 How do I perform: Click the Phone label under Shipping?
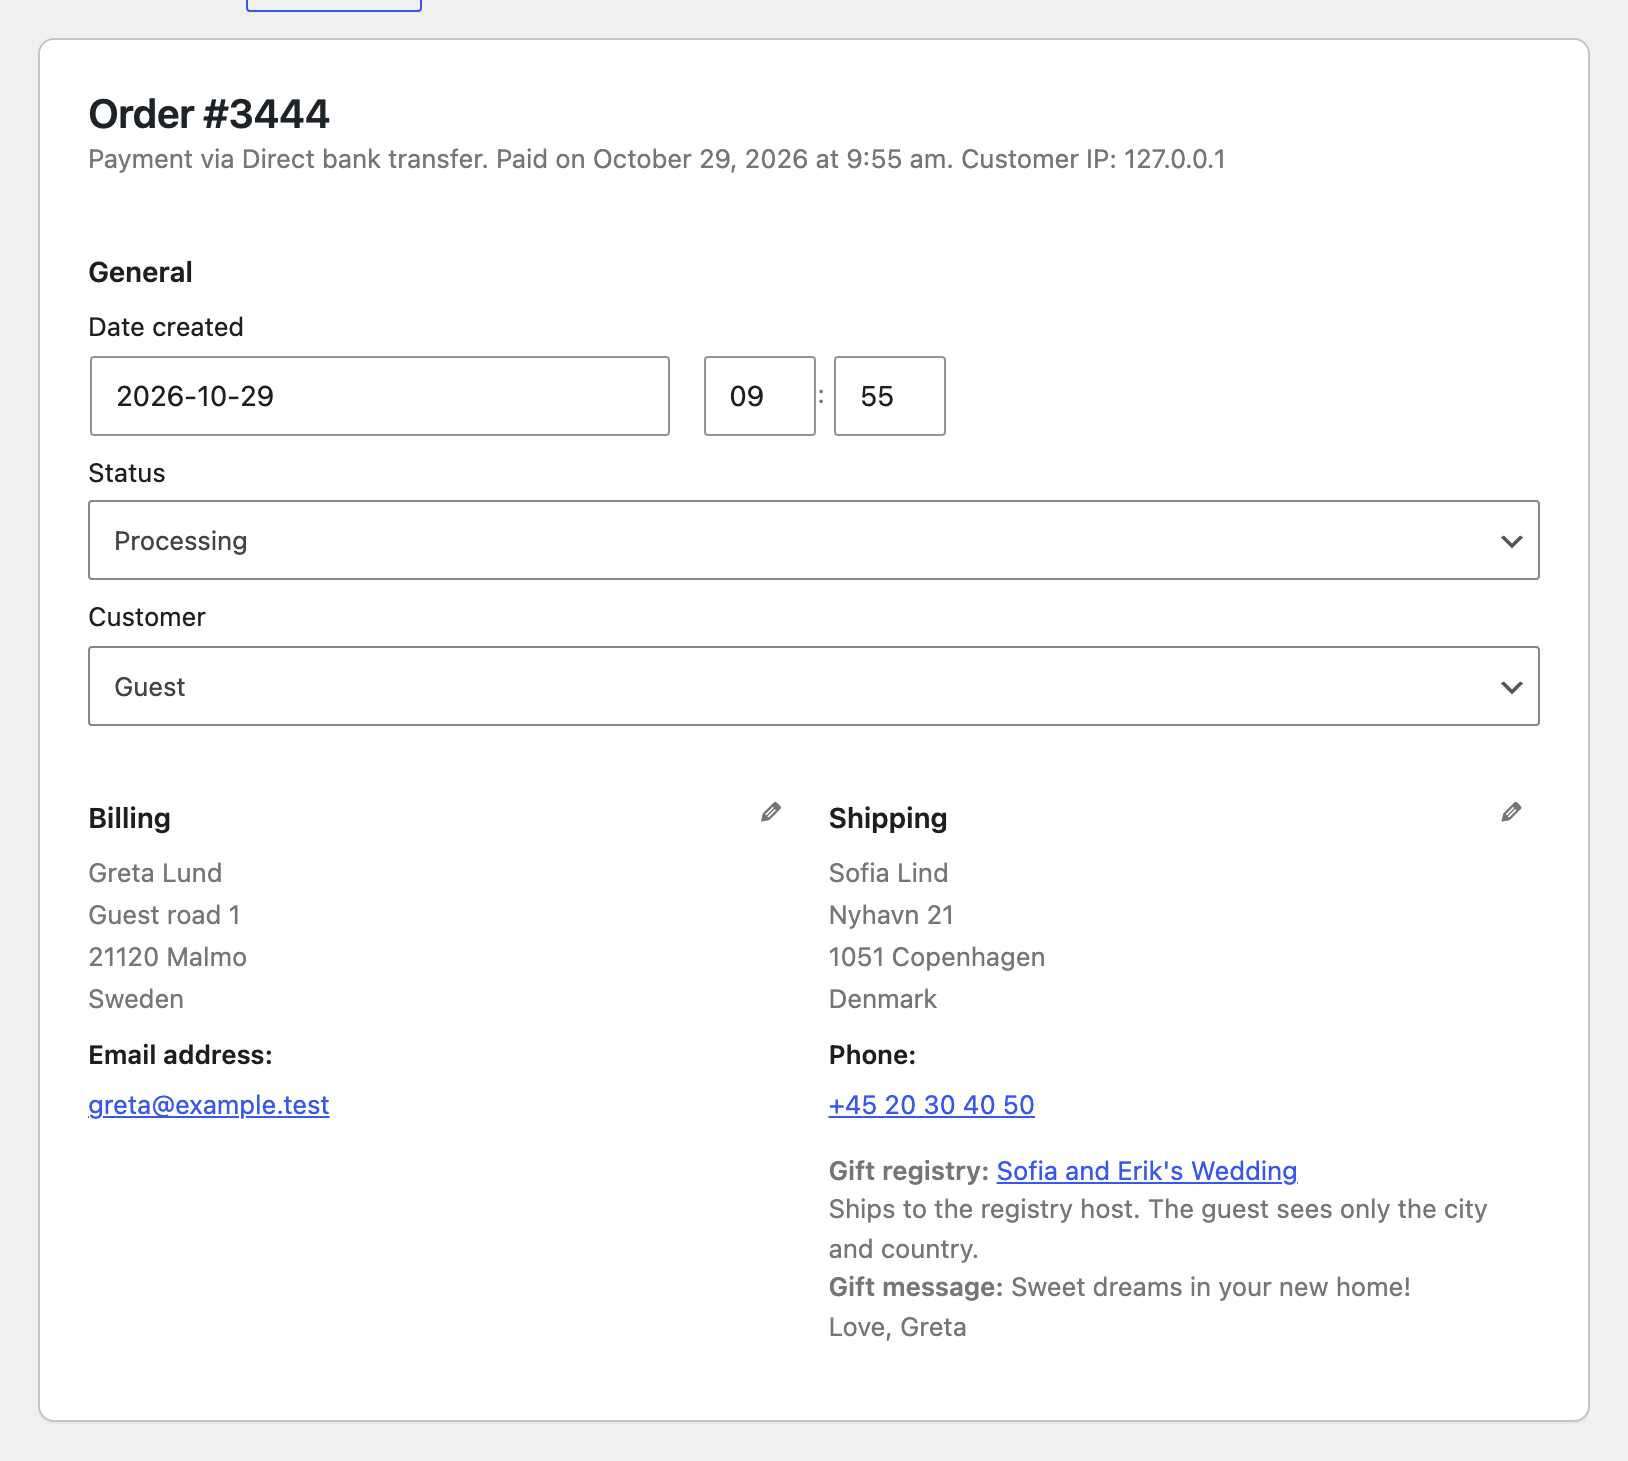coord(872,1055)
